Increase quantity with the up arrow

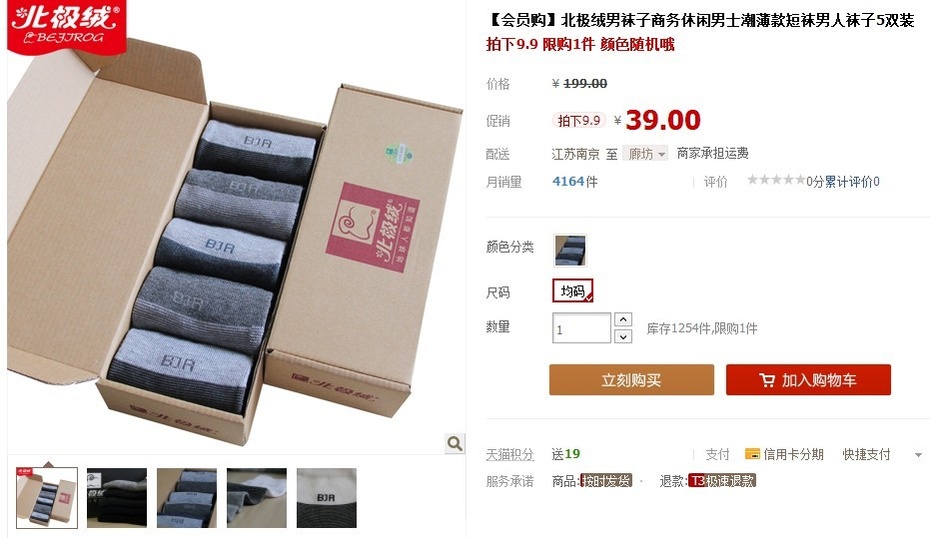[623, 320]
